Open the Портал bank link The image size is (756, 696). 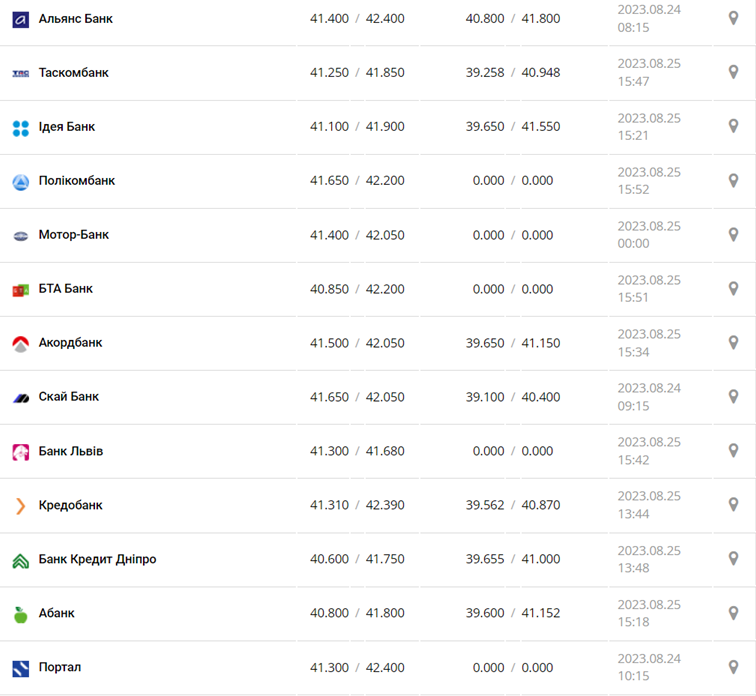60,667
